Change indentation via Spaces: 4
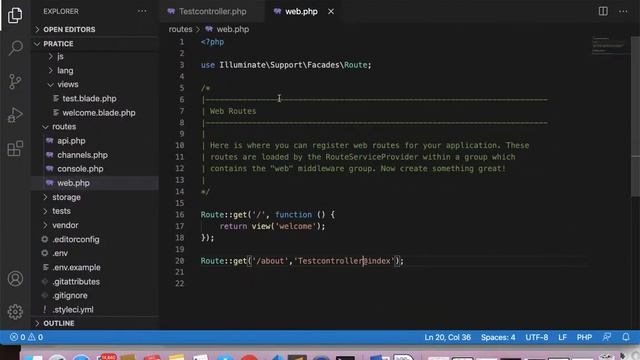This screenshot has width=640, height=360. (x=498, y=338)
